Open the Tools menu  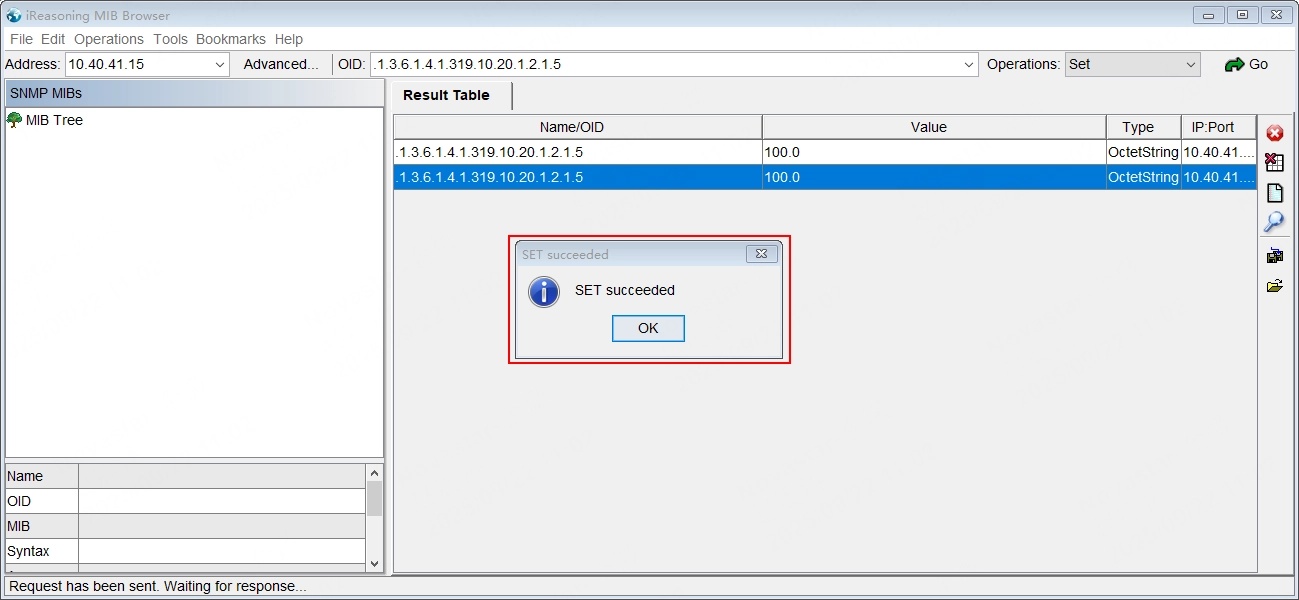coord(170,39)
